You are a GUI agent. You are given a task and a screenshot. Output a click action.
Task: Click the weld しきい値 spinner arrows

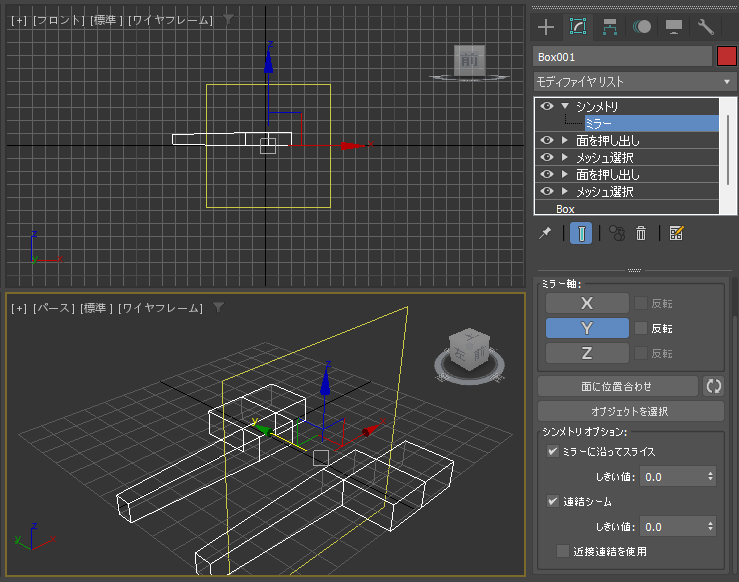(710, 527)
